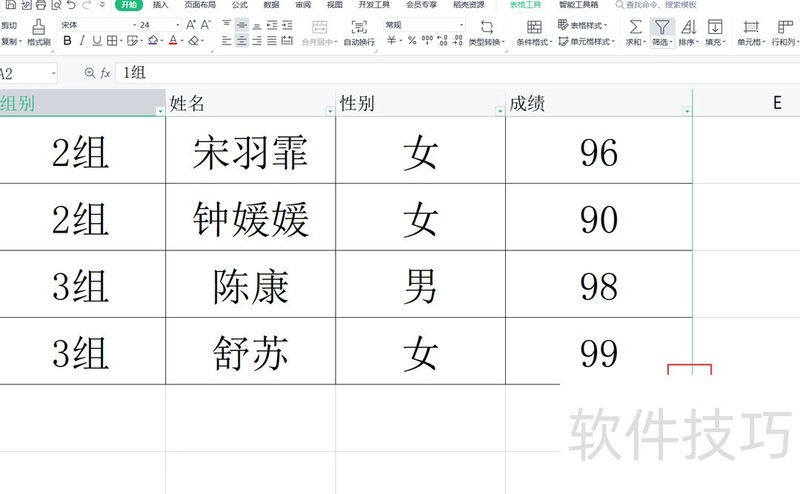Click the cell borders icon
This screenshot has width=800, height=494.
pyautogui.click(x=112, y=40)
